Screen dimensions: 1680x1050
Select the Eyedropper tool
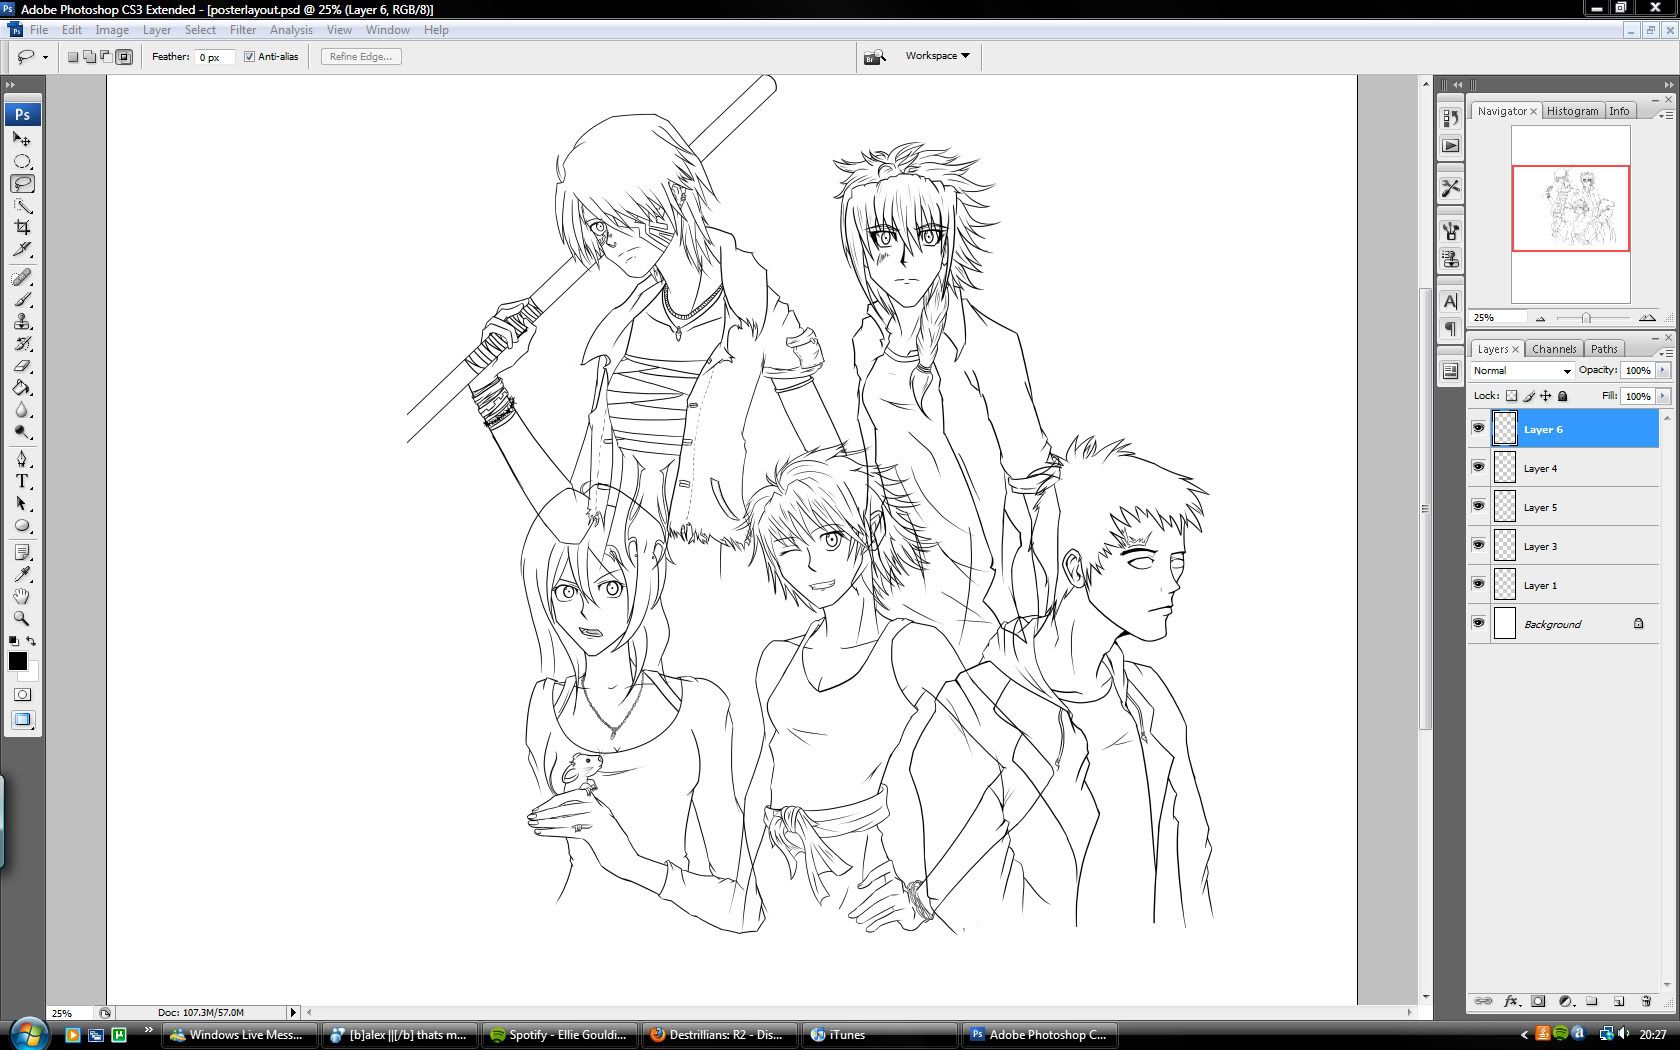(x=22, y=575)
